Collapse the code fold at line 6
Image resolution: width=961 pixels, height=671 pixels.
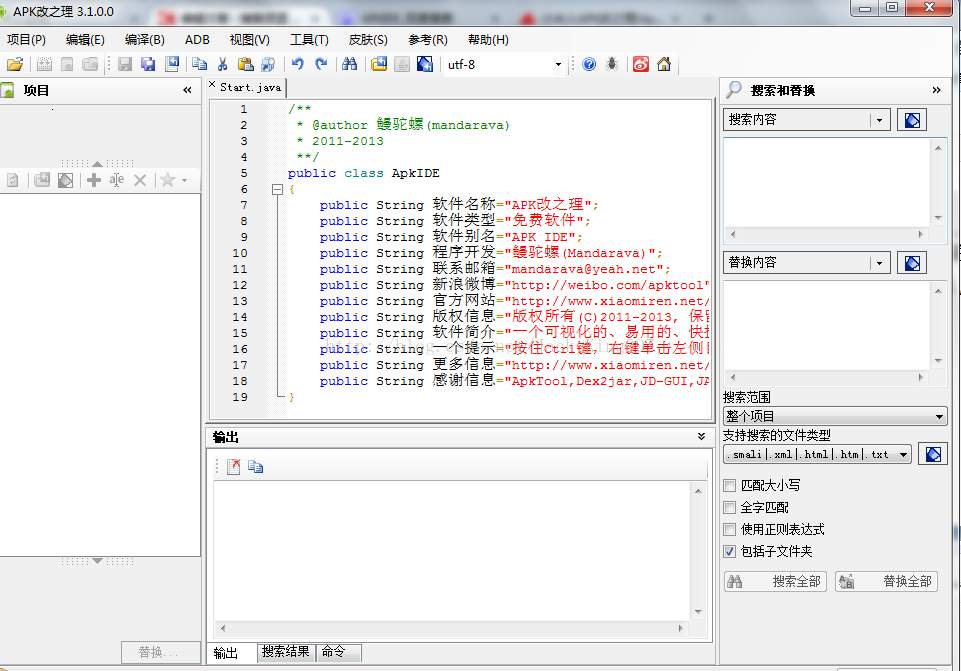coord(277,189)
